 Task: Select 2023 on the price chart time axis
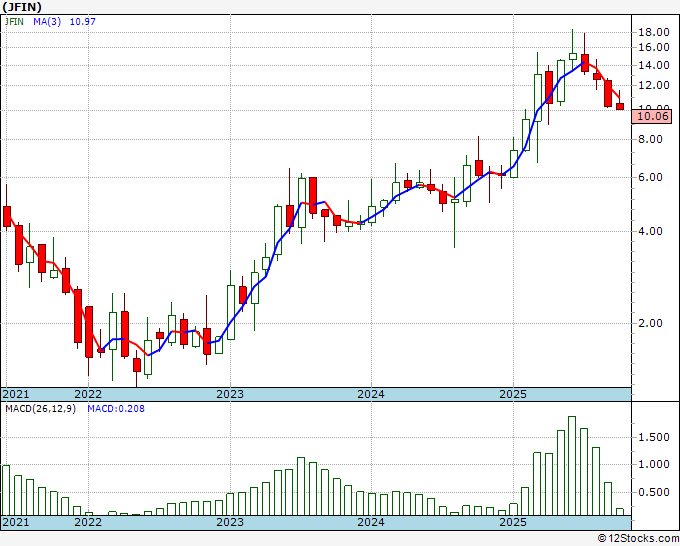[x=230, y=394]
